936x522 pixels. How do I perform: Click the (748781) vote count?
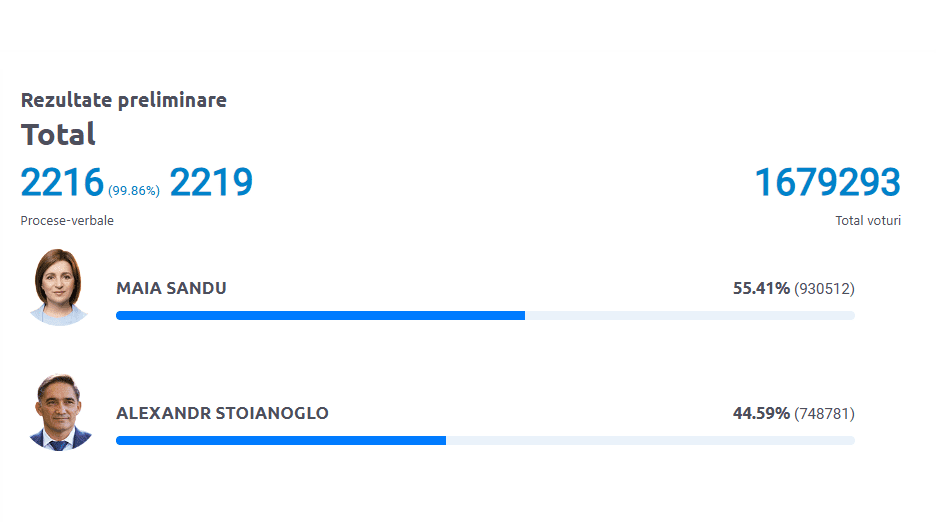824,413
